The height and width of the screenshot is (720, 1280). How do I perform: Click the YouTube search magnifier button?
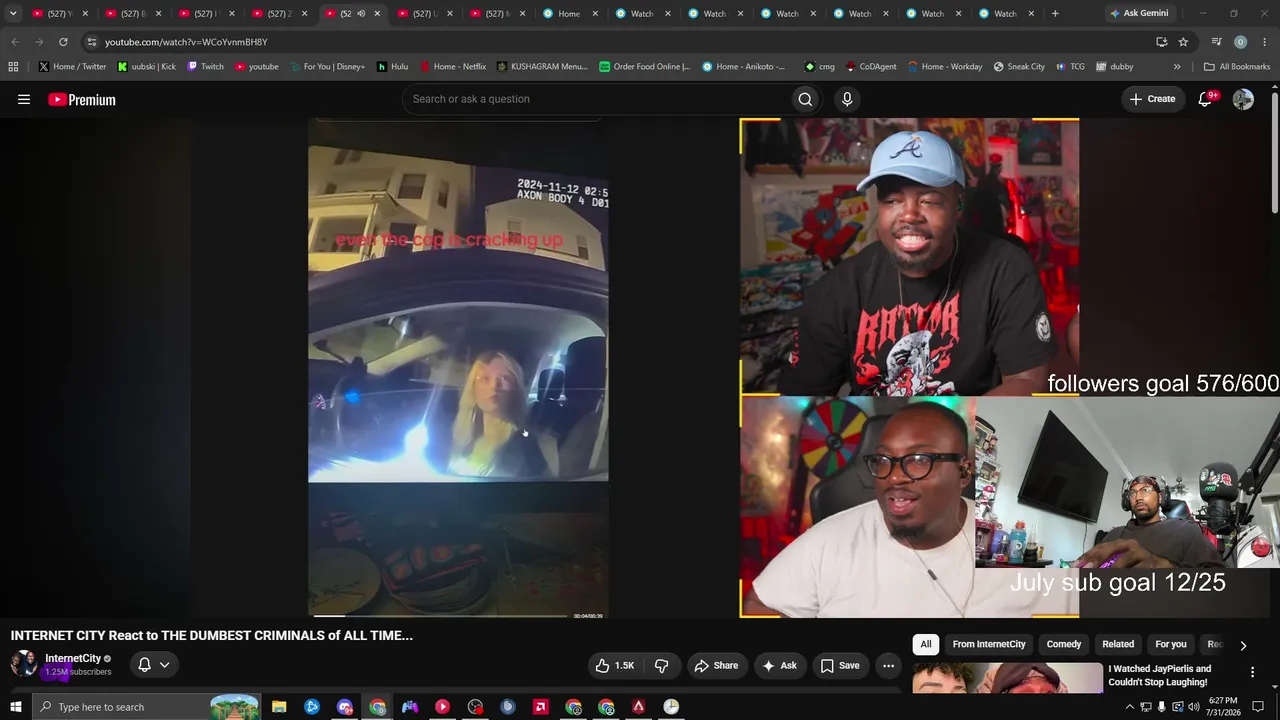point(805,99)
